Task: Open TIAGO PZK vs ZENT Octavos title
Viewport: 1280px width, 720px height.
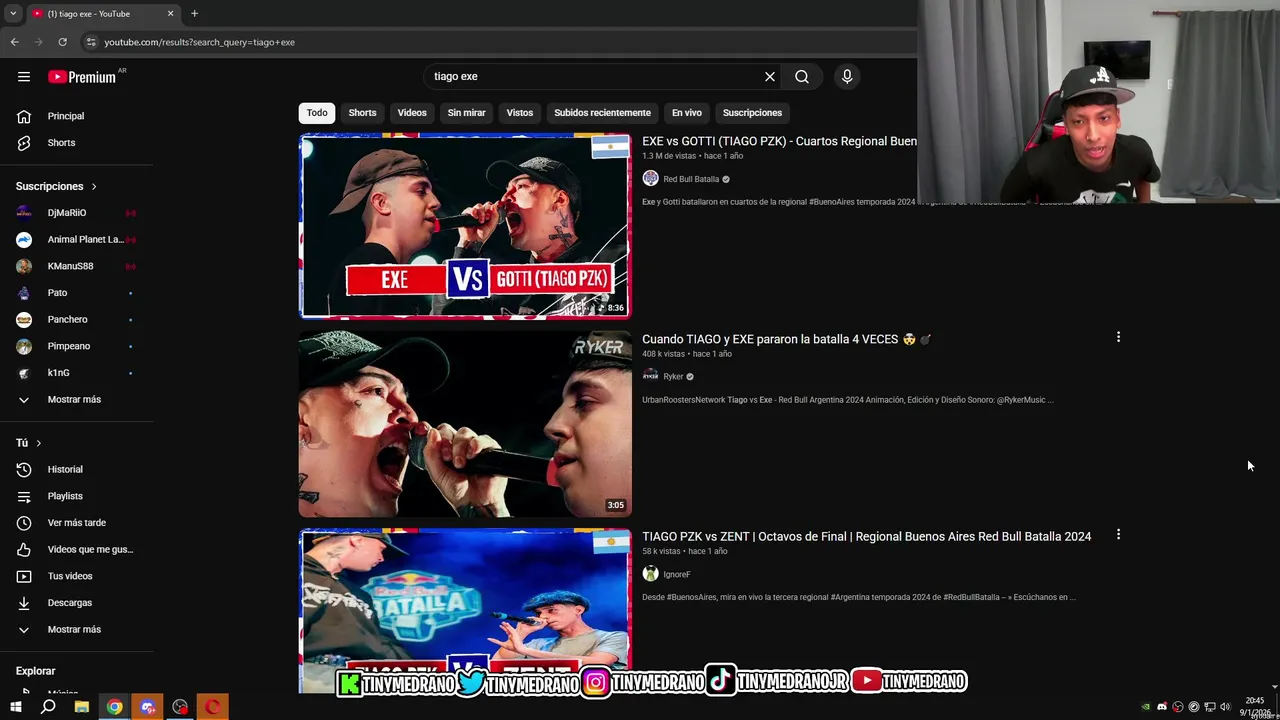Action: (x=866, y=536)
